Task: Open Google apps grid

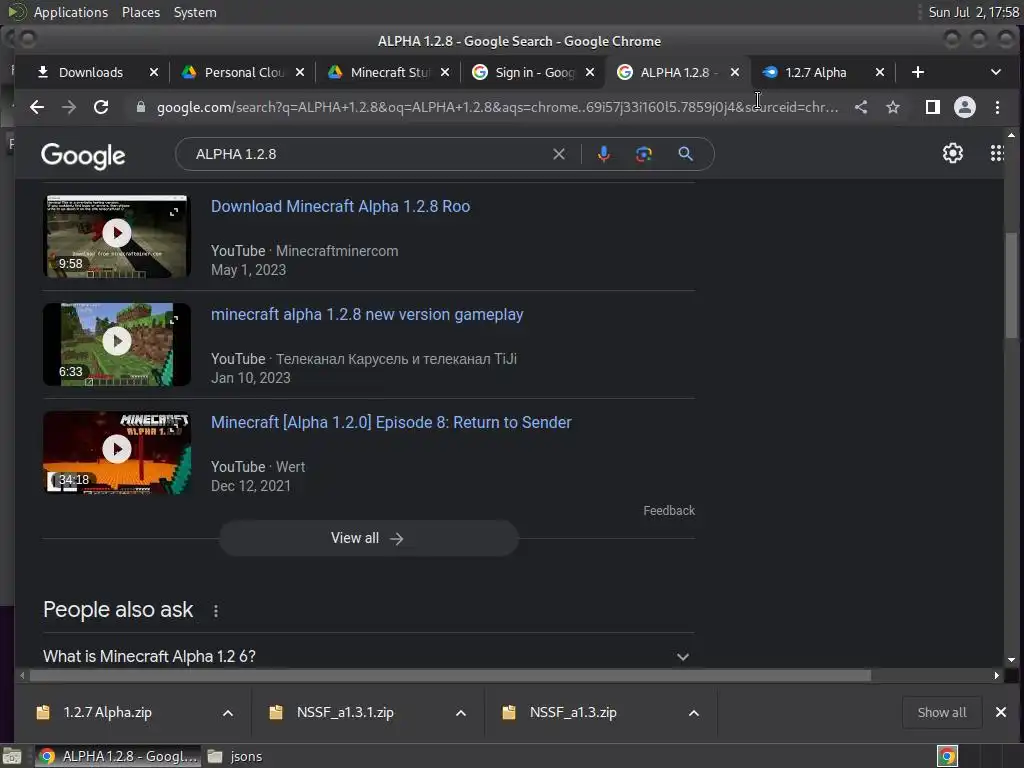Action: pos(997,153)
